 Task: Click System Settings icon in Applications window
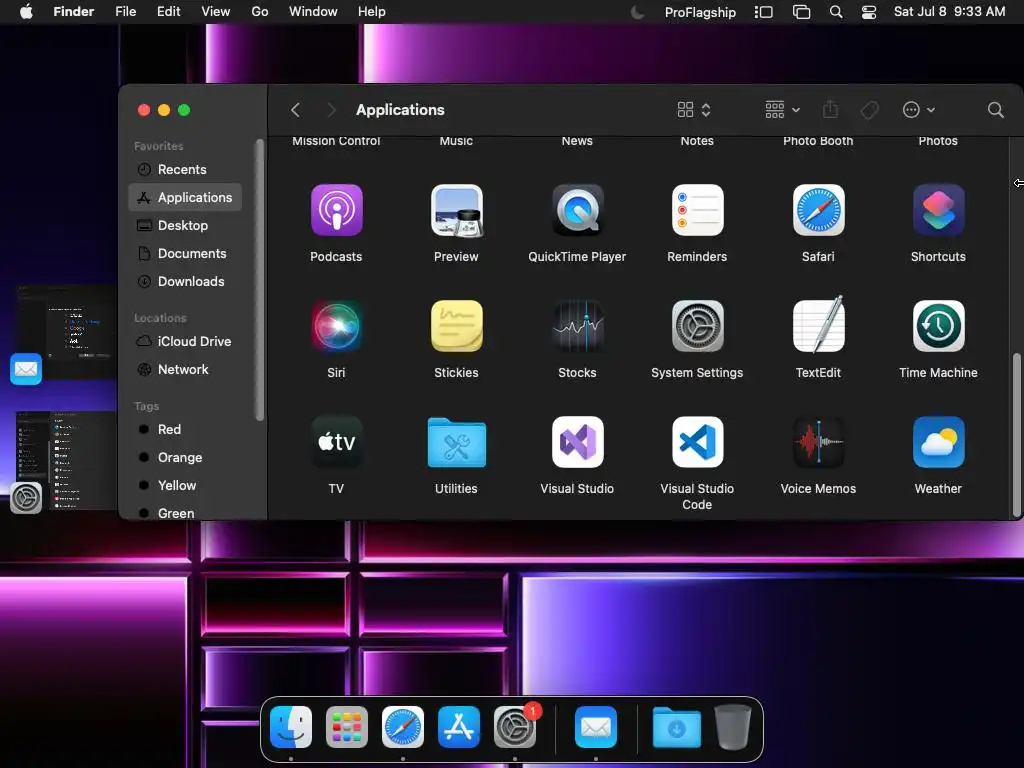697,326
